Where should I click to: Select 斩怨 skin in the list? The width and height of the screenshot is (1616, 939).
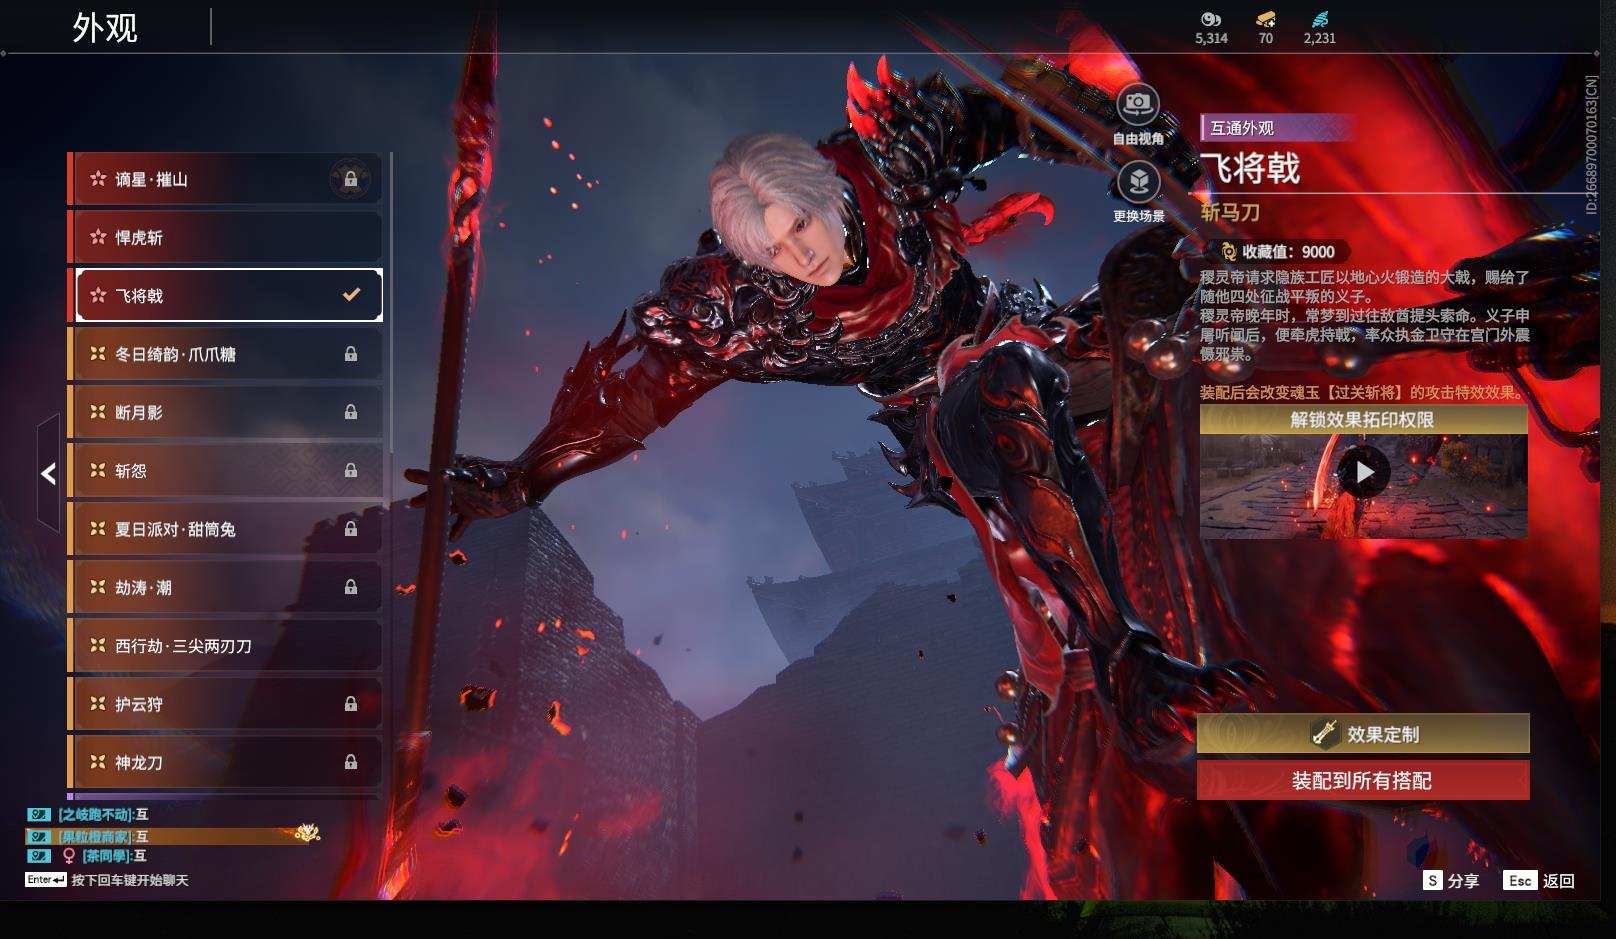(x=225, y=470)
